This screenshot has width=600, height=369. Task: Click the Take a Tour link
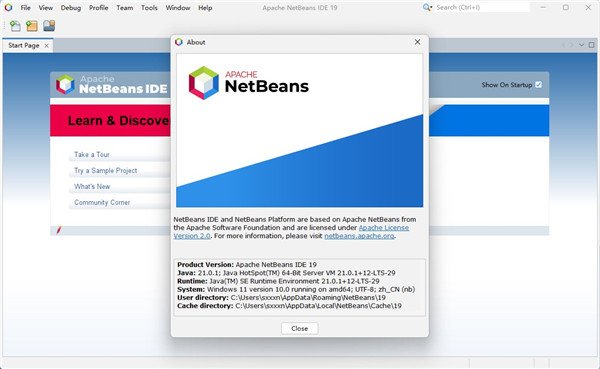pos(92,155)
